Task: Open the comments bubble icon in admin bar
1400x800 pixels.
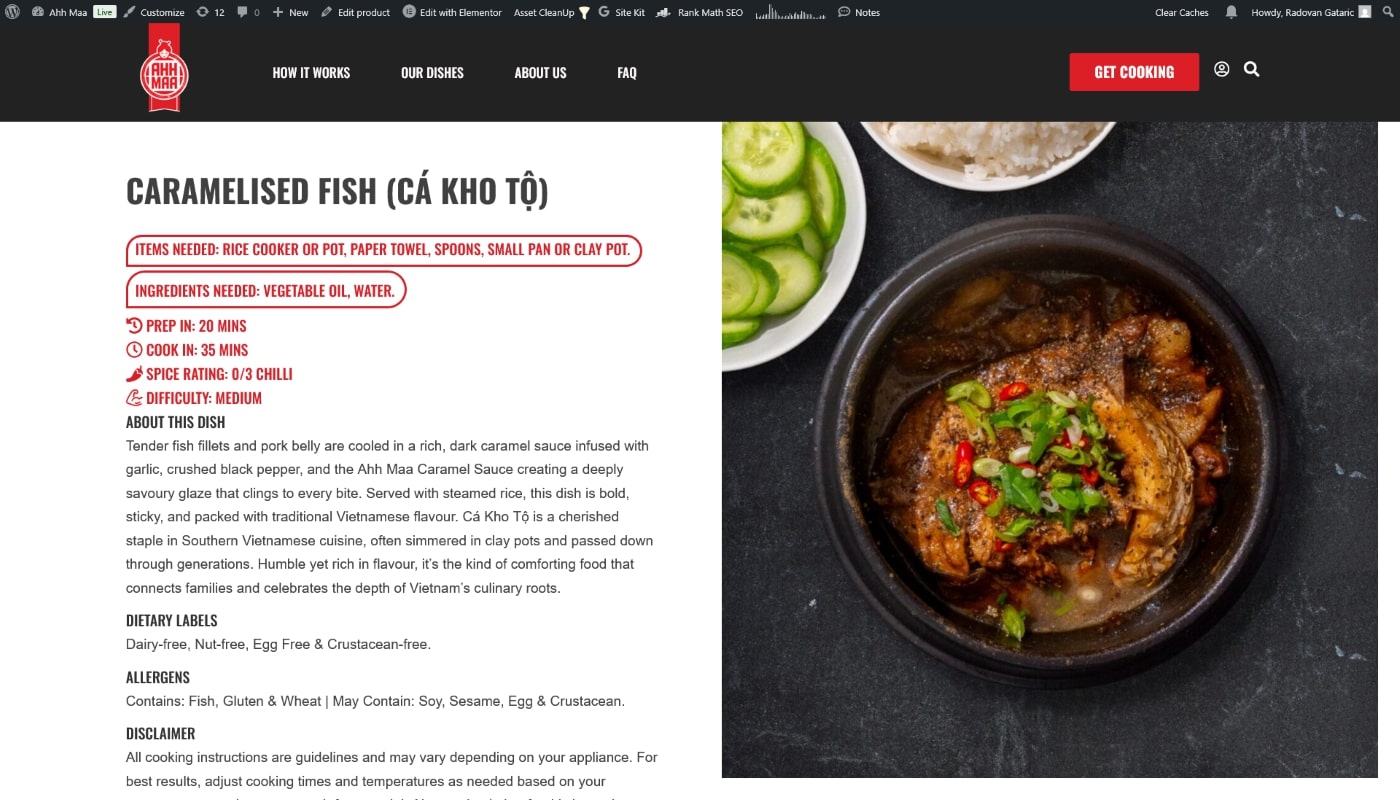Action: [x=249, y=12]
